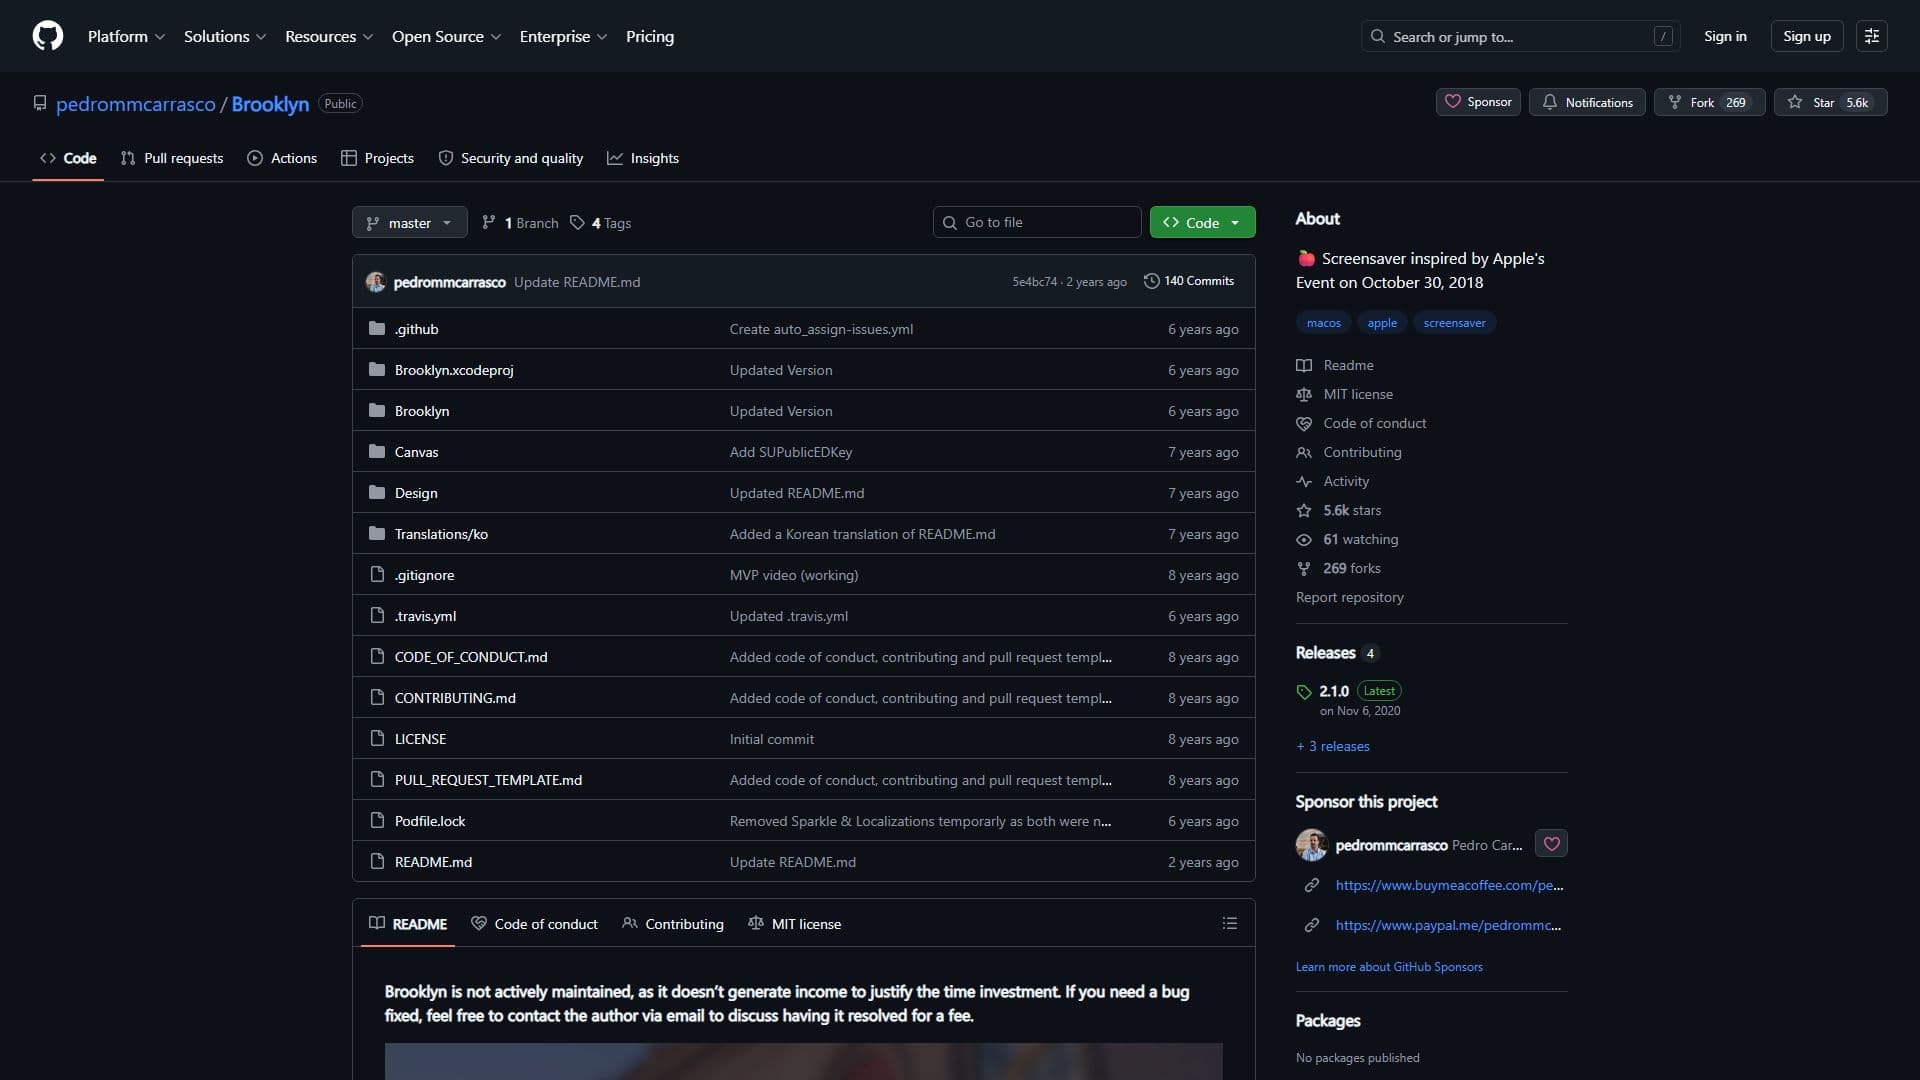1920x1080 pixels.
Task: Click the file icon of the .gitignore row
Action: (377, 575)
